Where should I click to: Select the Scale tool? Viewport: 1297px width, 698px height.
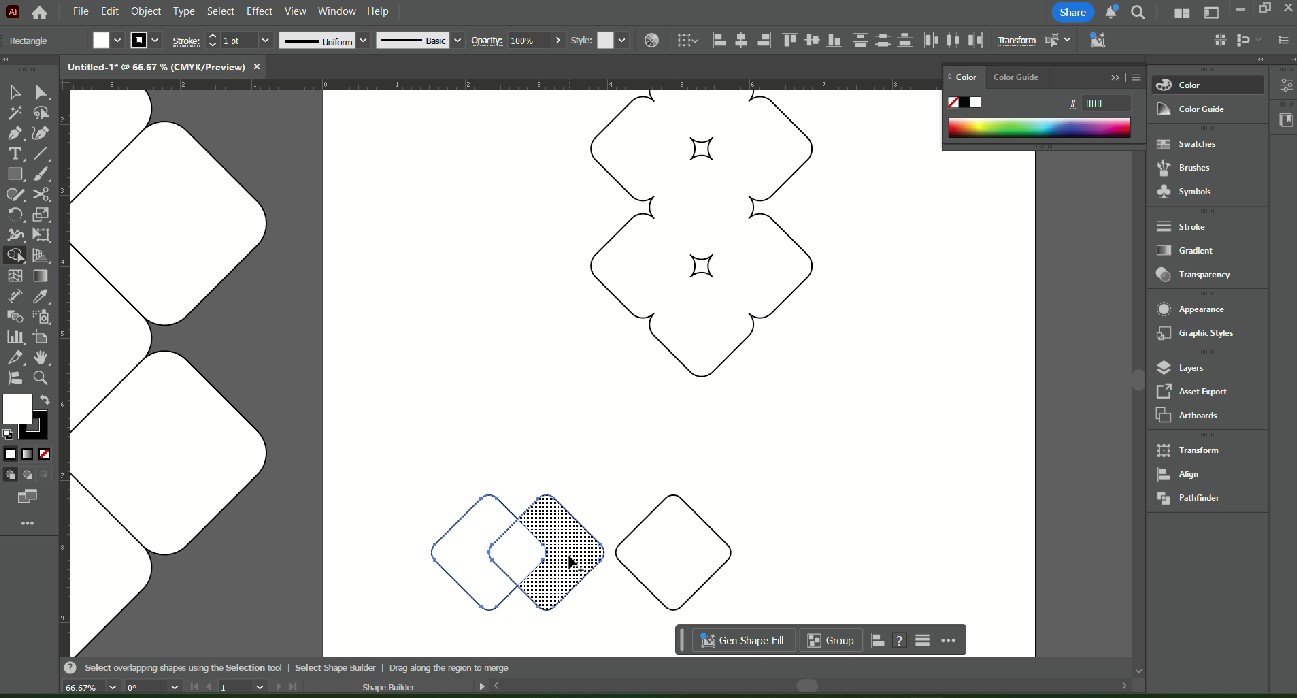(41, 214)
